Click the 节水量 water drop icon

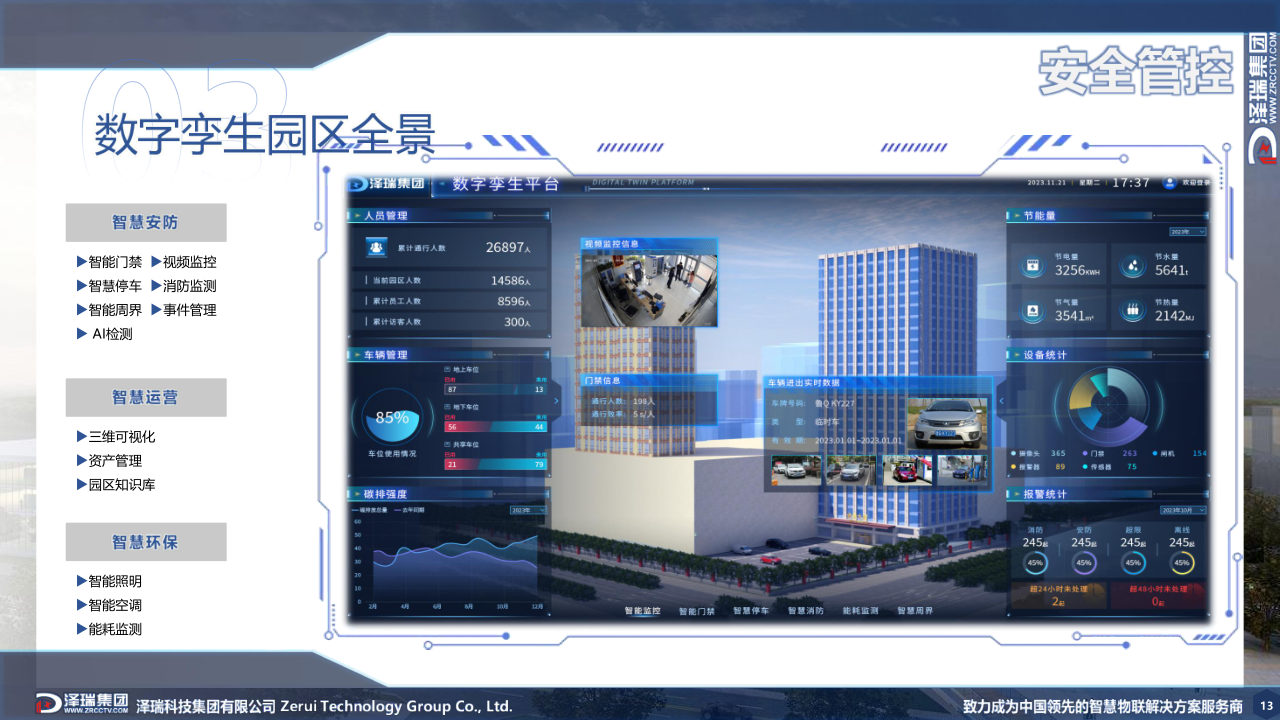(1132, 267)
